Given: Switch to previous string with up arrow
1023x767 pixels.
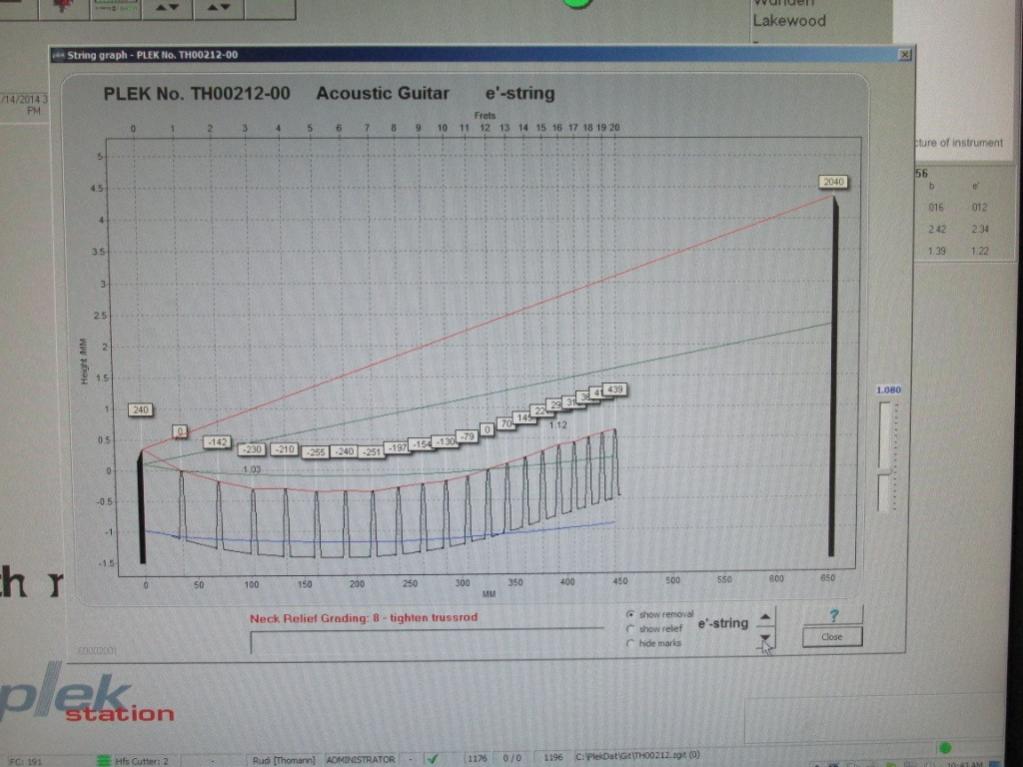Looking at the screenshot, I should tap(765, 616).
